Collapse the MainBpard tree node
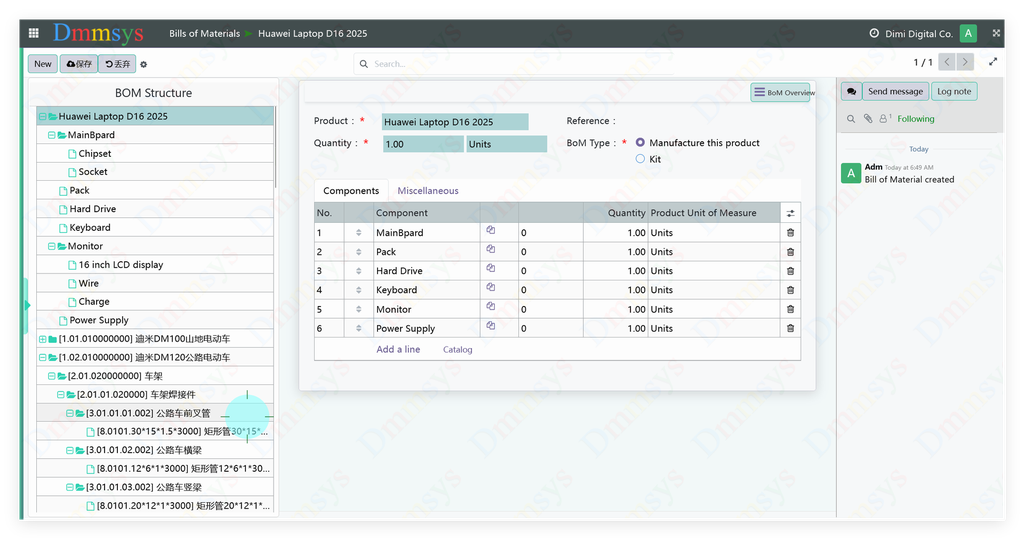The width and height of the screenshot is (1024, 539). [x=52, y=135]
